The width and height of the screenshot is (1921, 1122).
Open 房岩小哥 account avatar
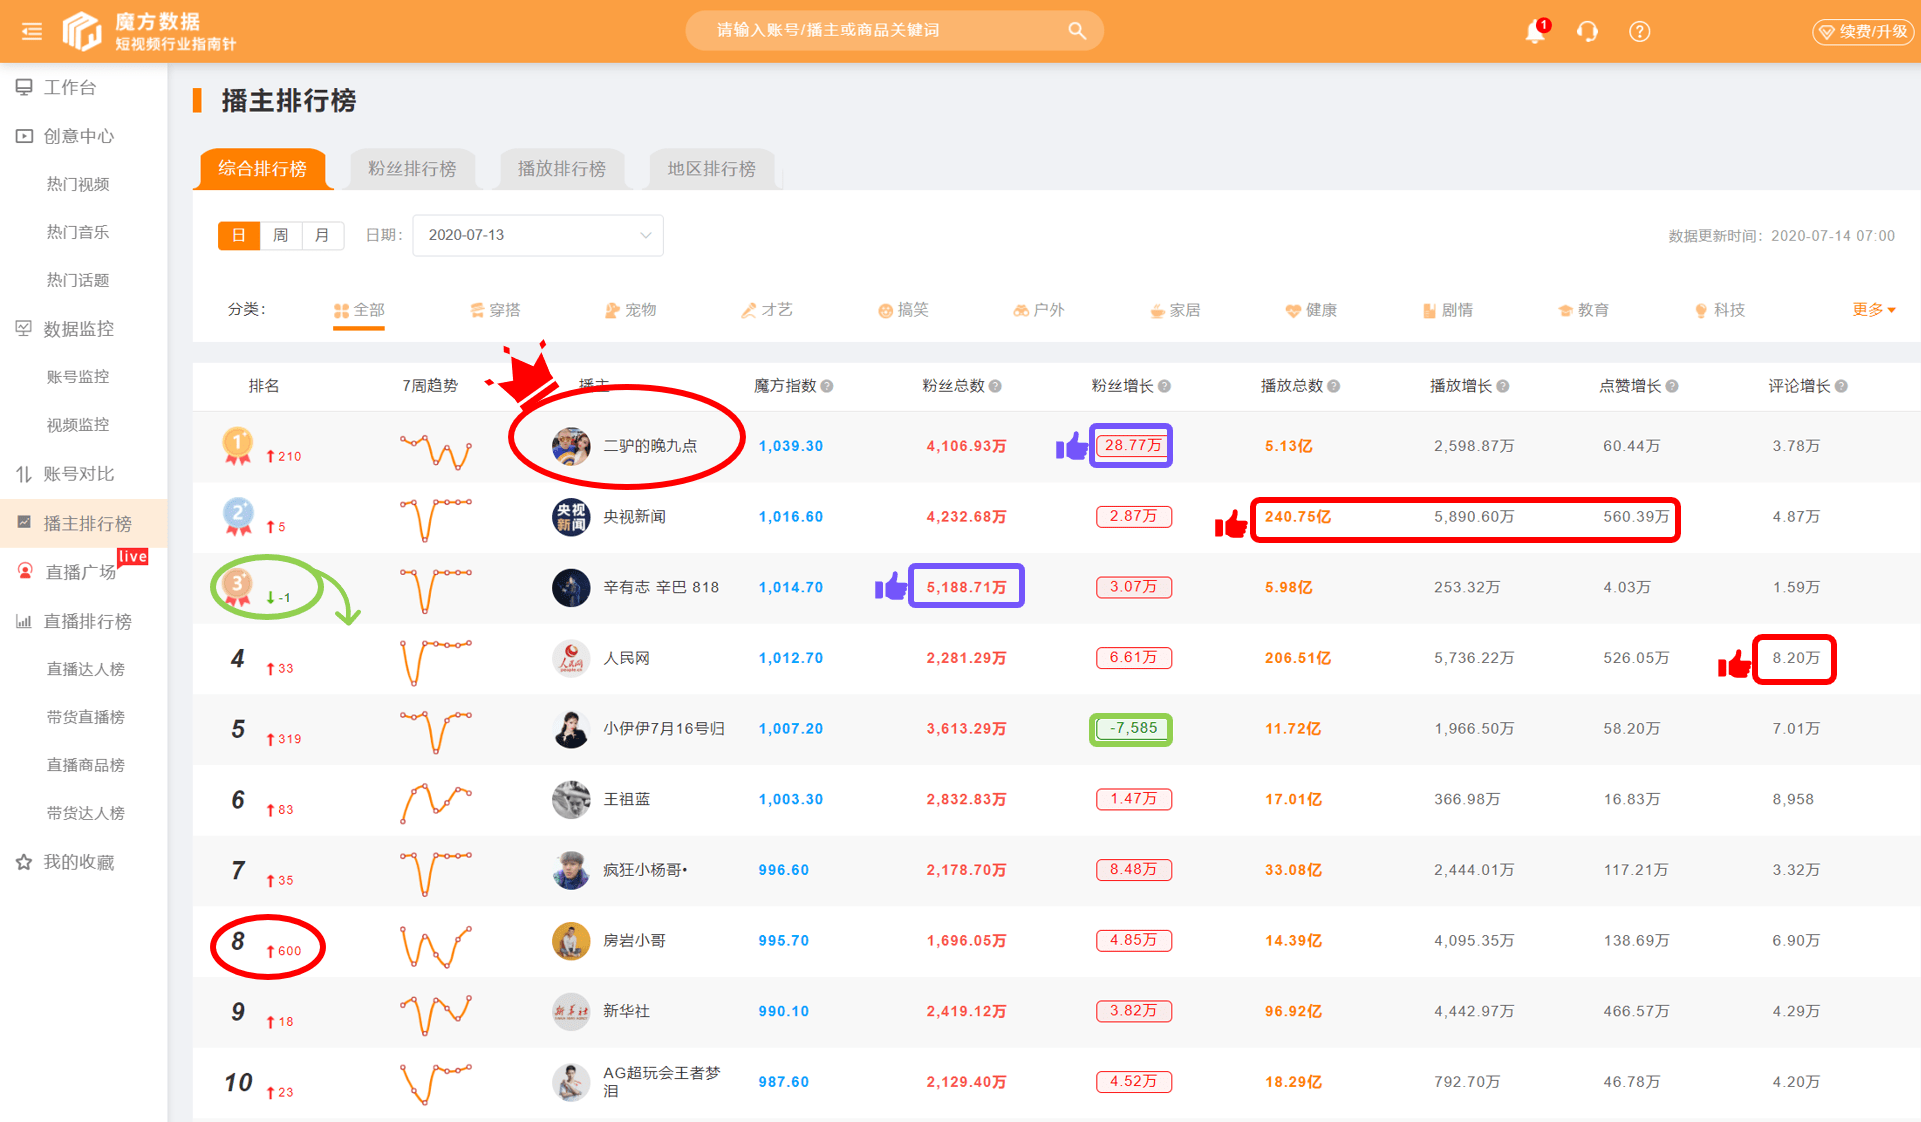pos(571,941)
